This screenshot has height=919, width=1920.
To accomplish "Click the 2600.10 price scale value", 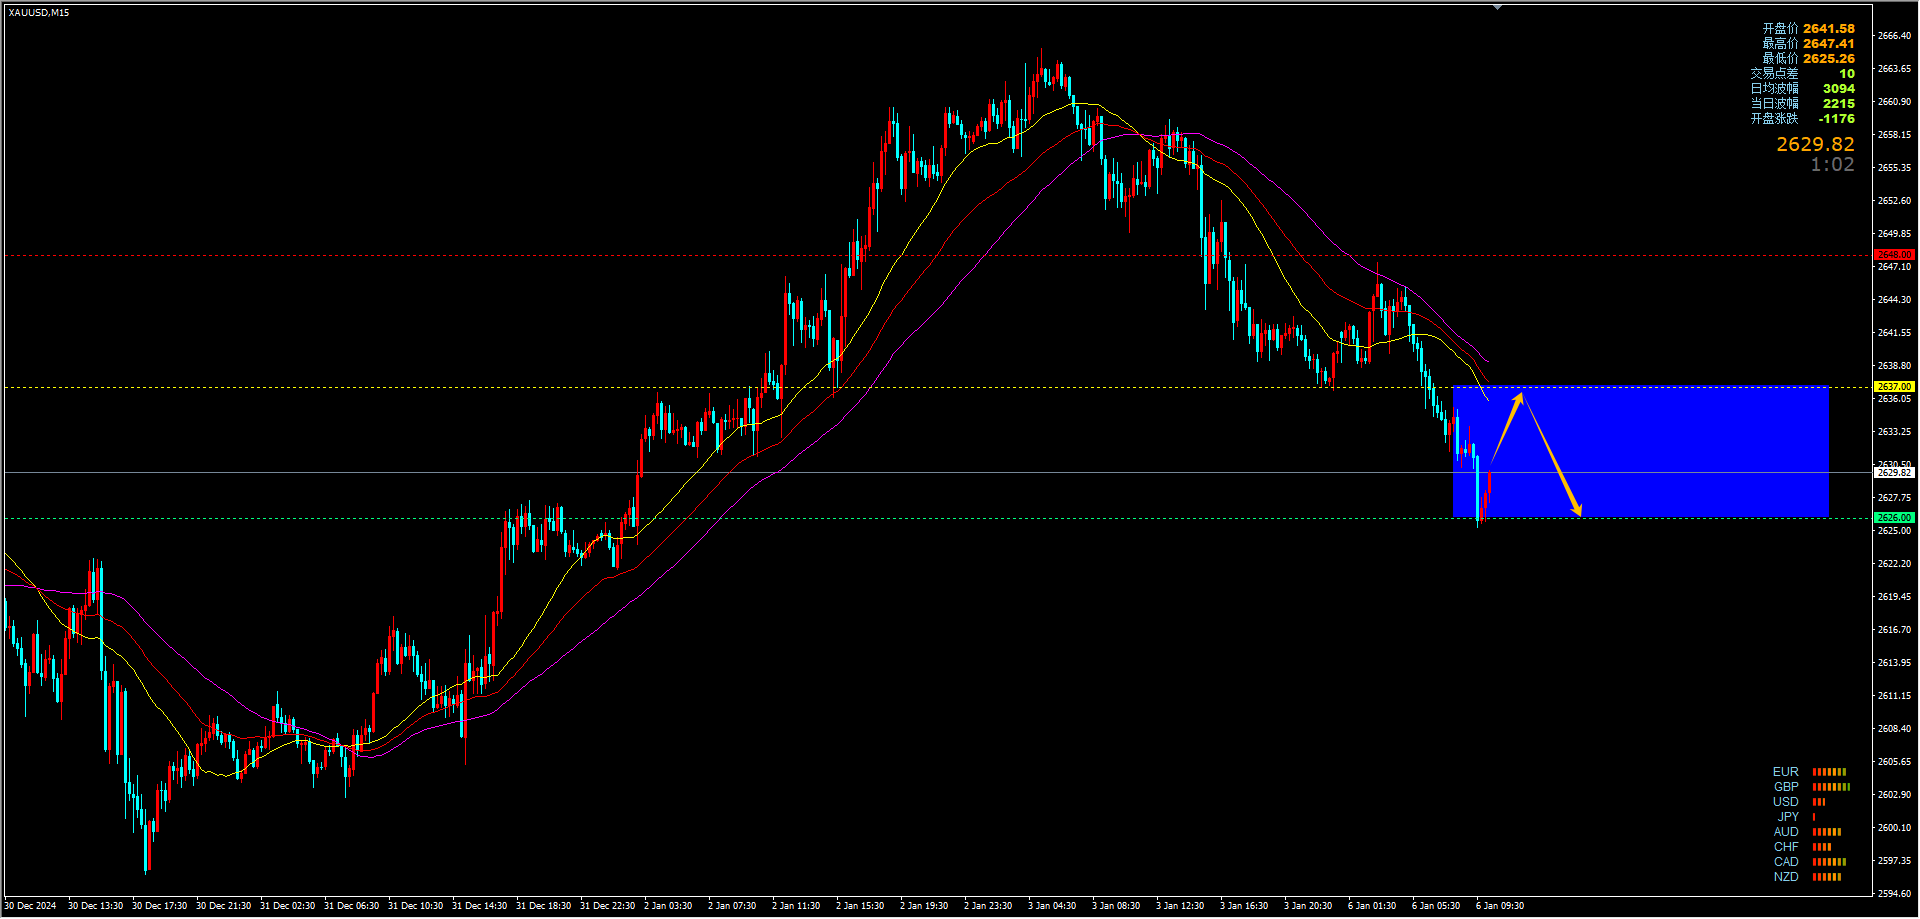I will pos(1894,828).
